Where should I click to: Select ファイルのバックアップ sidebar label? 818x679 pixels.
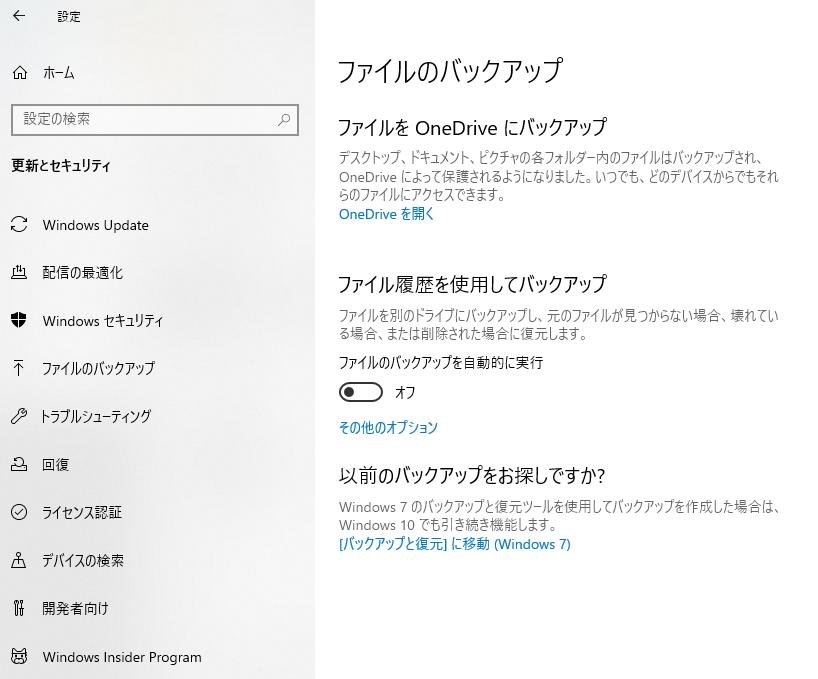(99, 368)
